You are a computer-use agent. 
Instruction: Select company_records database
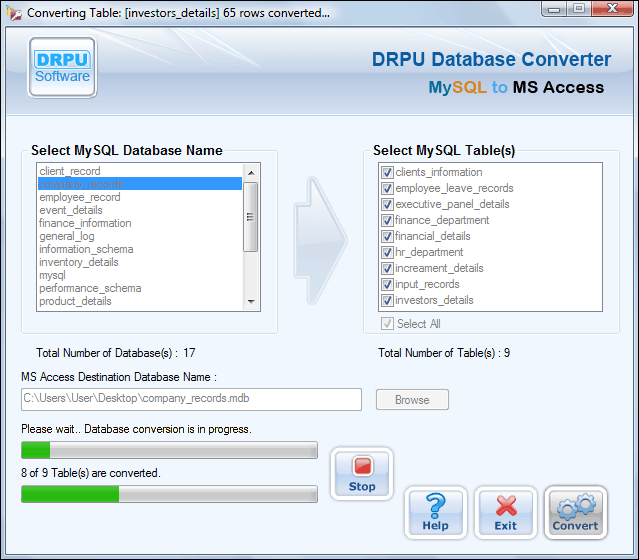(x=140, y=184)
